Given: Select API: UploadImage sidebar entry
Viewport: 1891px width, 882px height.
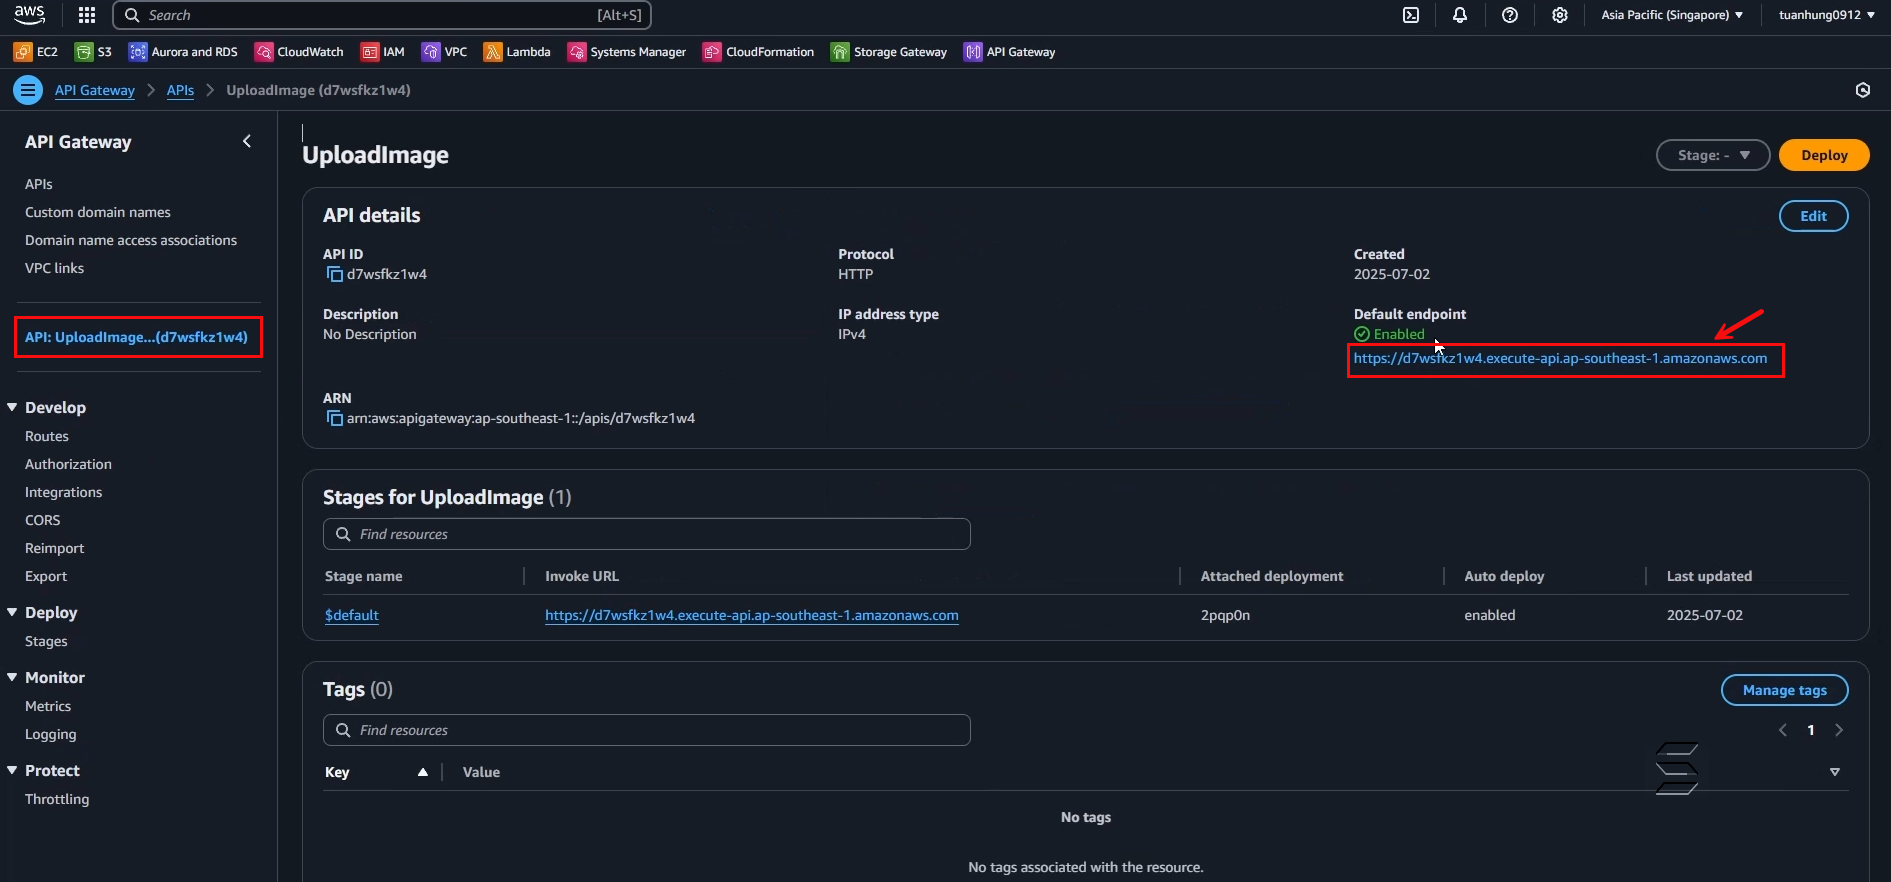Looking at the screenshot, I should (137, 337).
